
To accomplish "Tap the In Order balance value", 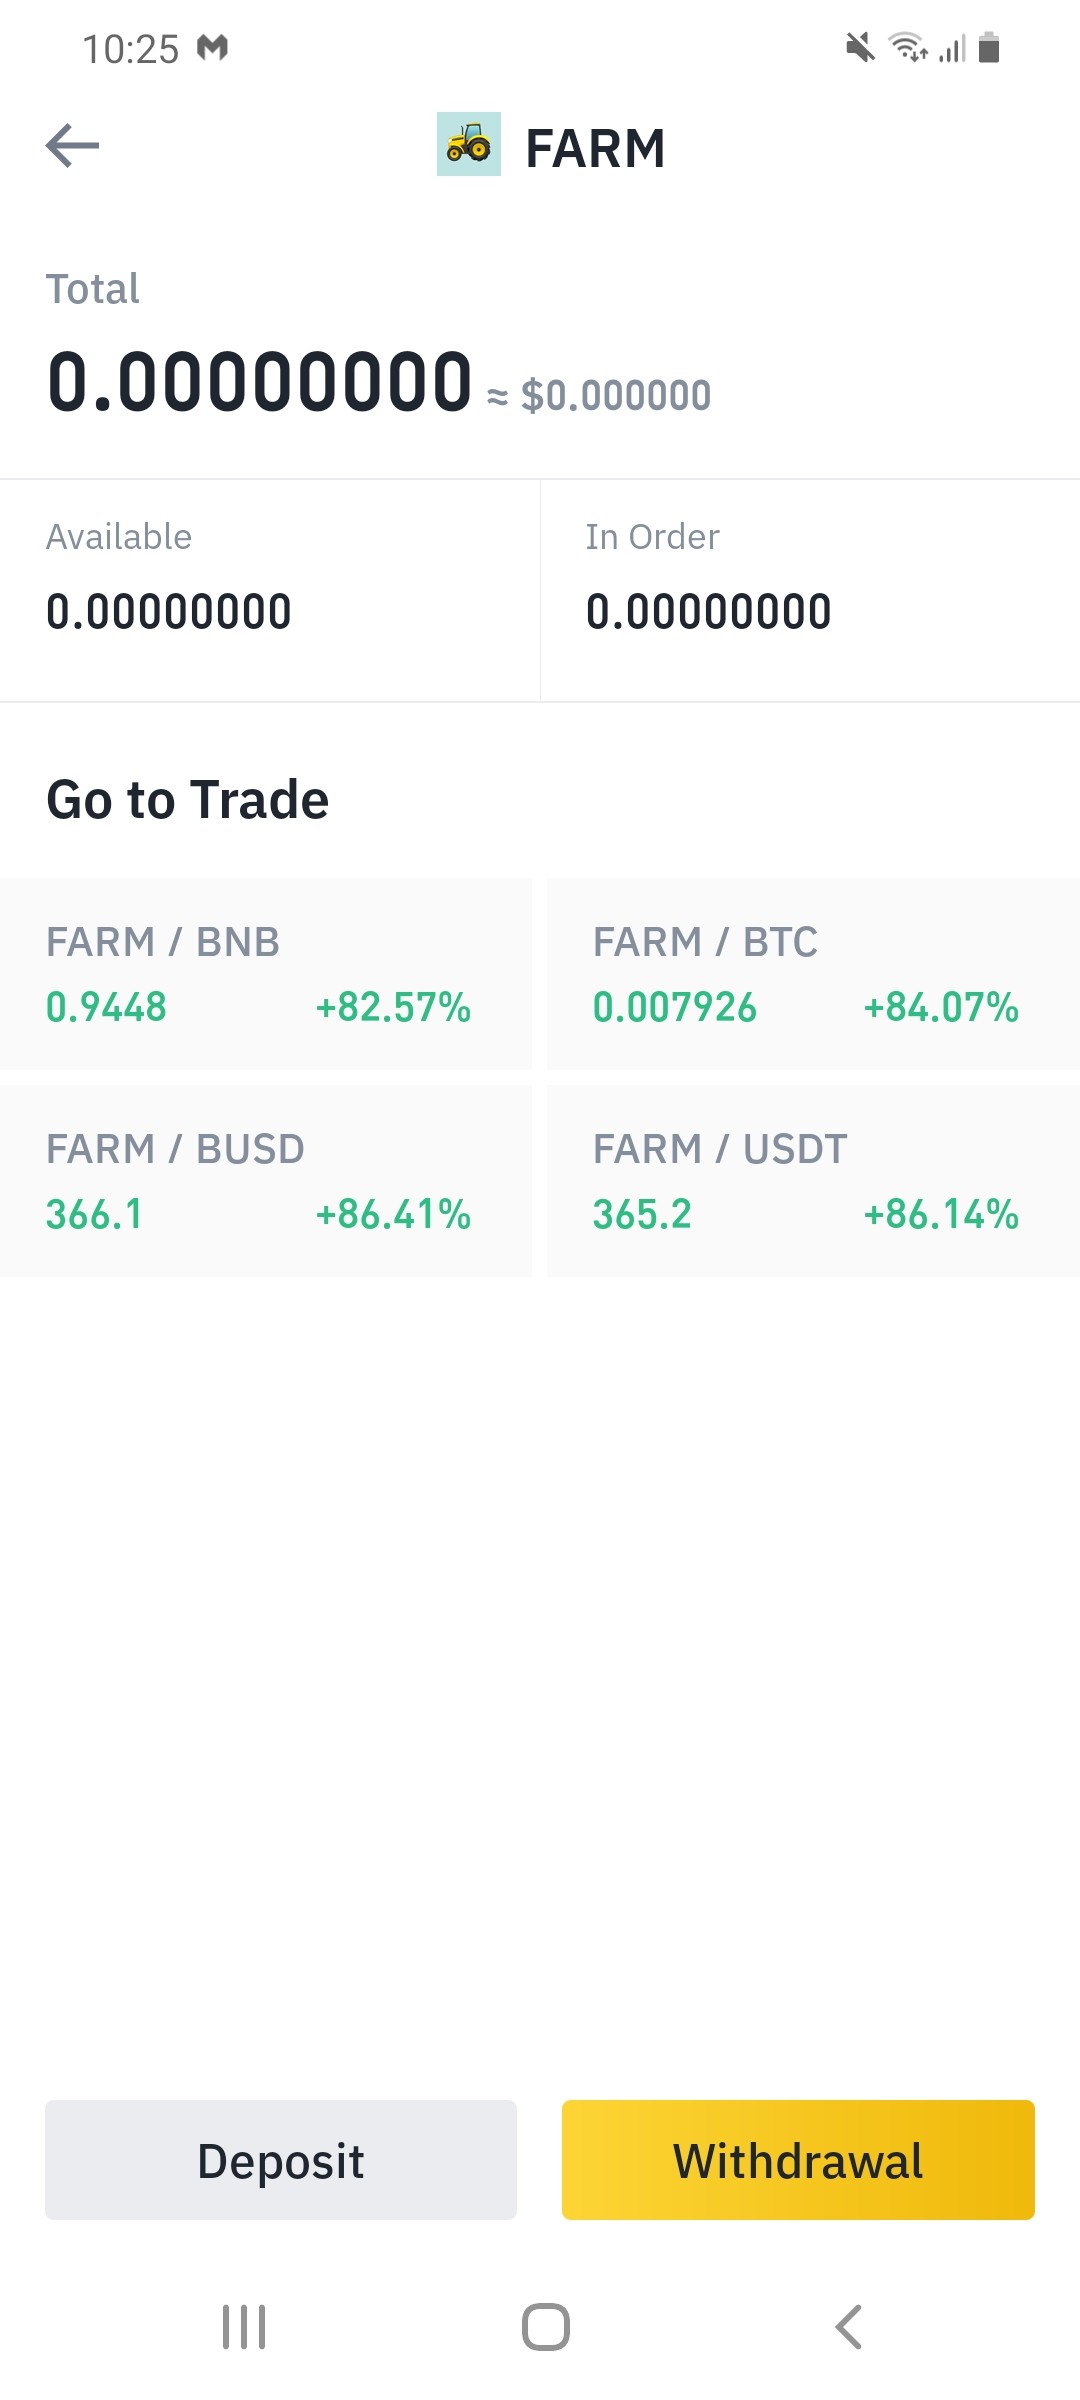I will tap(709, 612).
